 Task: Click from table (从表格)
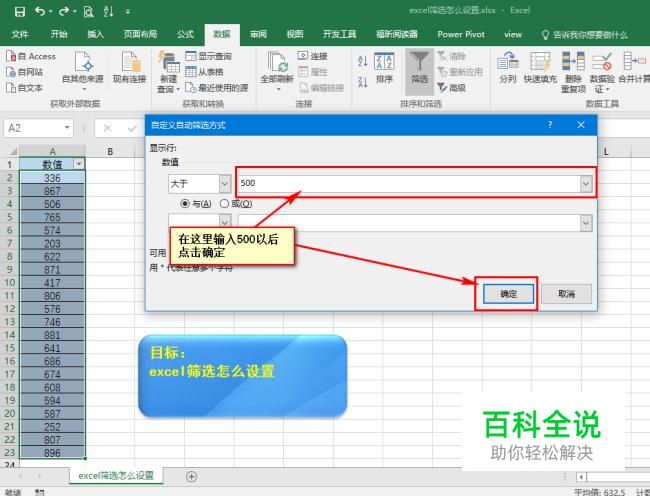204,72
